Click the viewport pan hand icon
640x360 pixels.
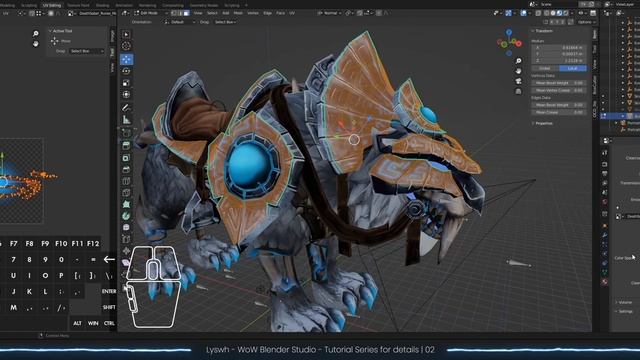(518, 71)
